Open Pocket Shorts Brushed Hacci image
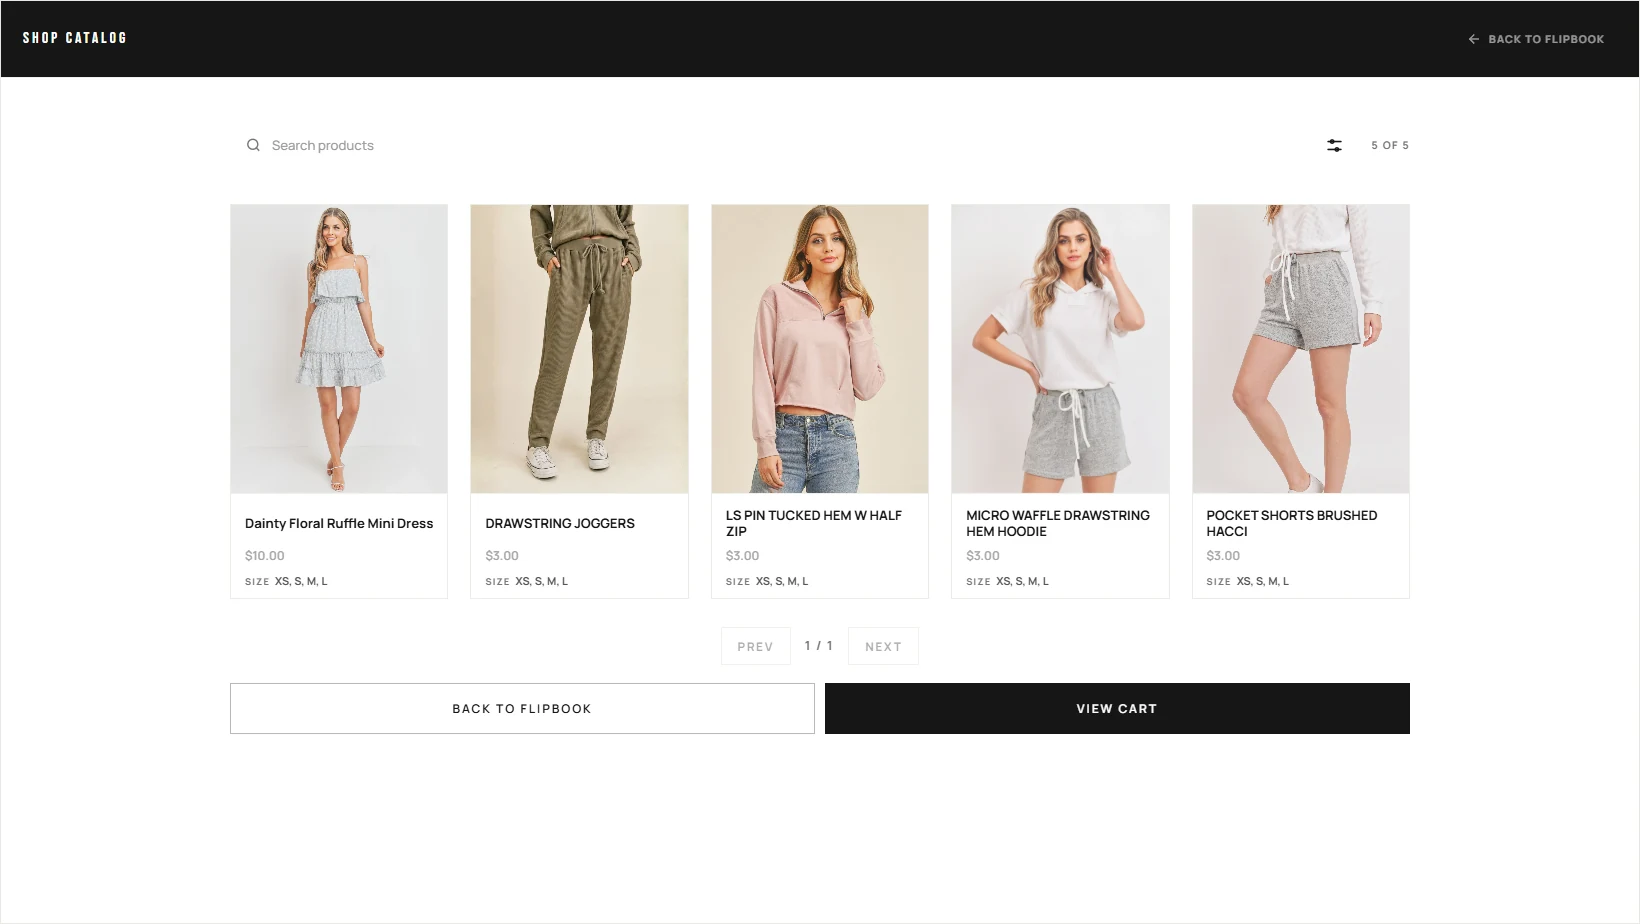The width and height of the screenshot is (1640, 924). point(1301,349)
